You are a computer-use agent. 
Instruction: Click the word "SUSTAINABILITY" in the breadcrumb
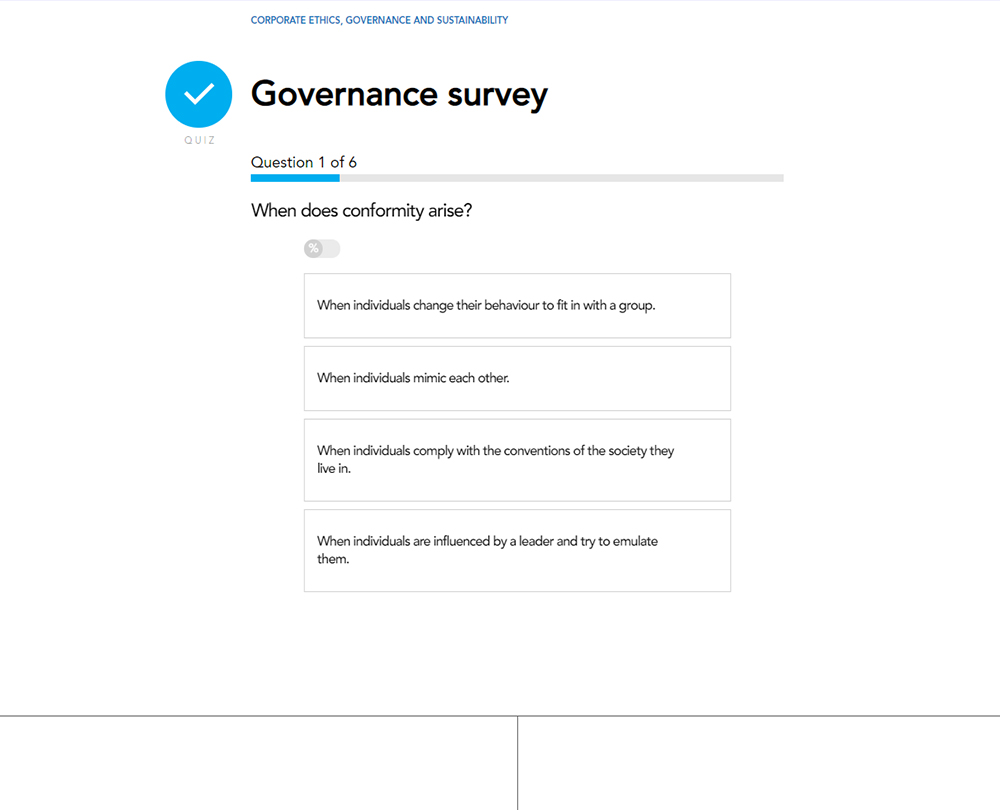(x=472, y=20)
